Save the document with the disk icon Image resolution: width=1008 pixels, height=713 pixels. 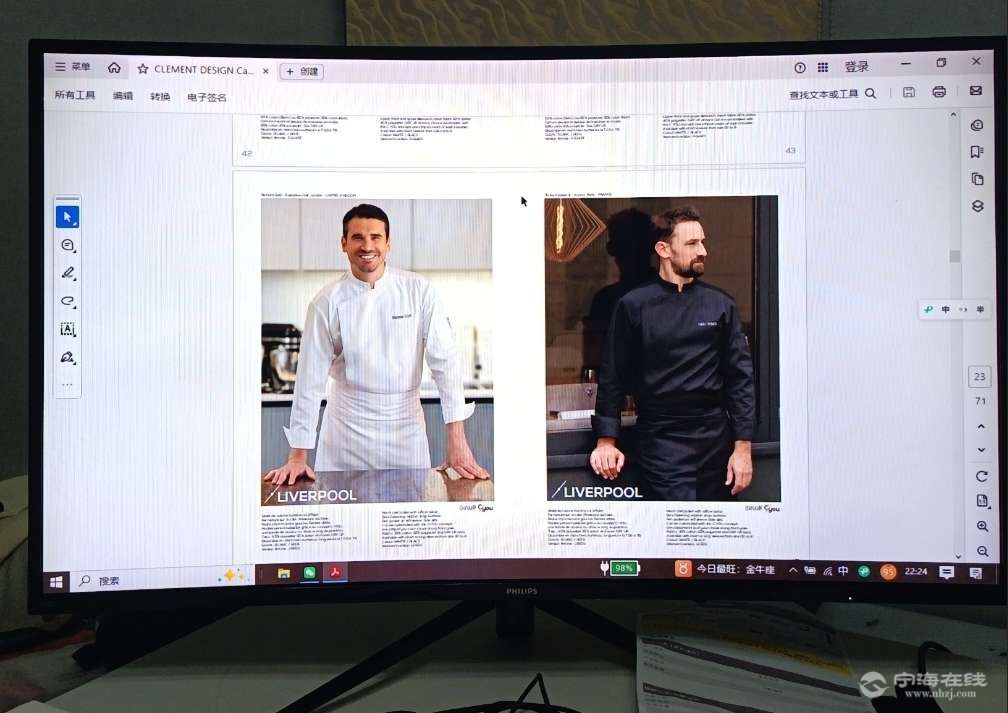(x=909, y=92)
